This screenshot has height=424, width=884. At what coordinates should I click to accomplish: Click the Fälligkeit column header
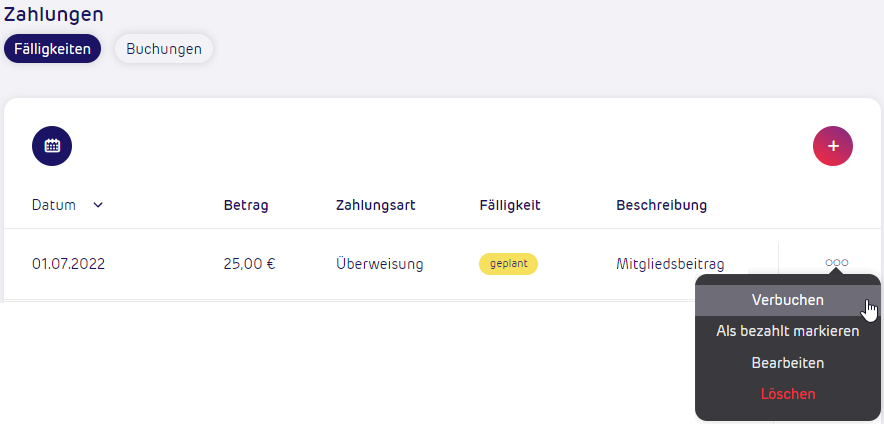[510, 205]
